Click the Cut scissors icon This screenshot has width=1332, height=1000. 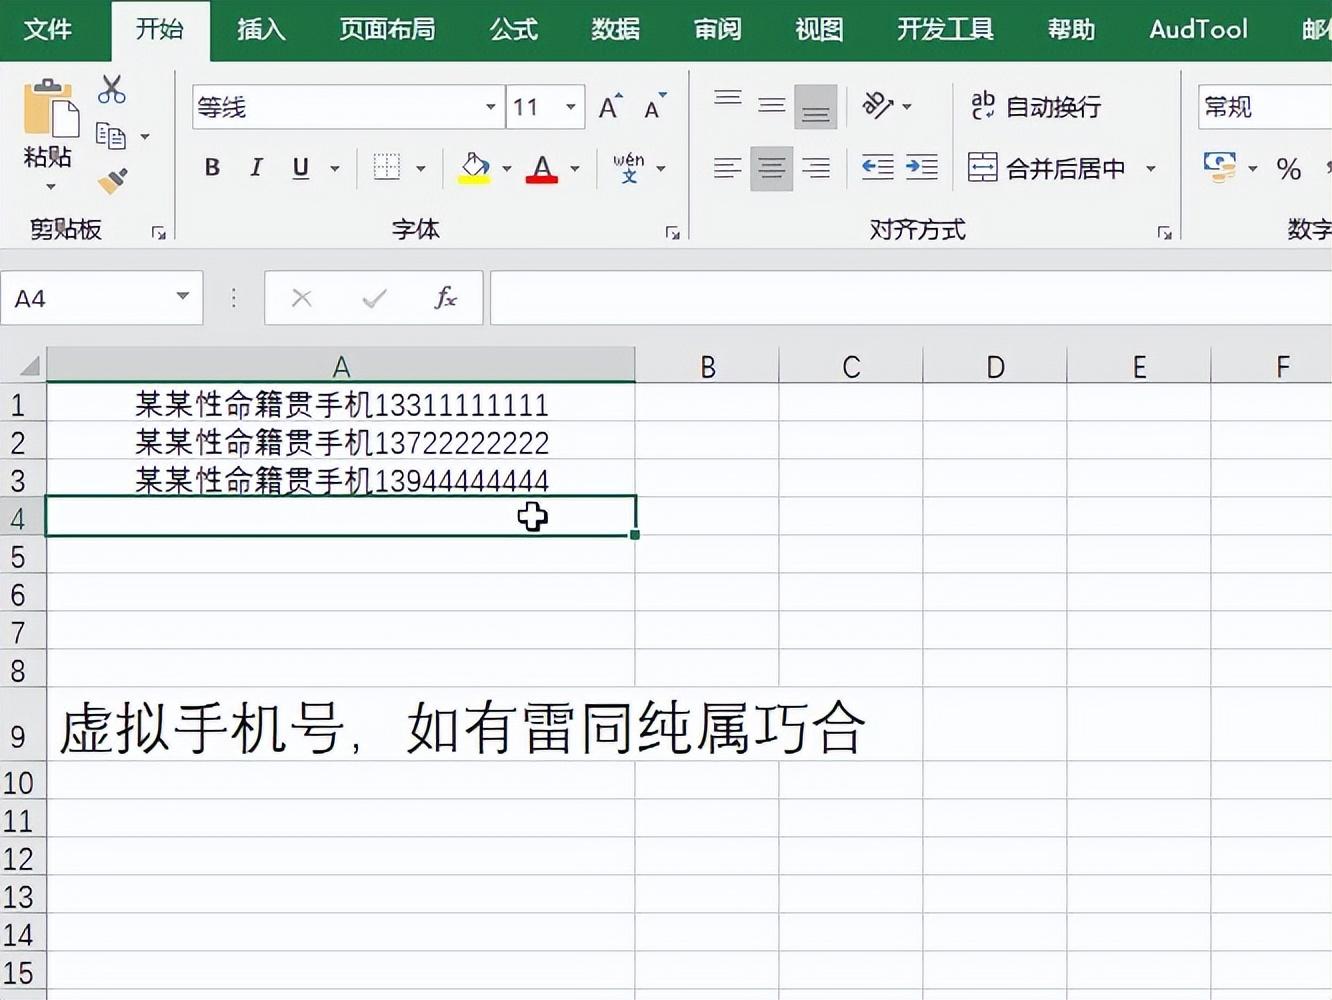[x=111, y=90]
